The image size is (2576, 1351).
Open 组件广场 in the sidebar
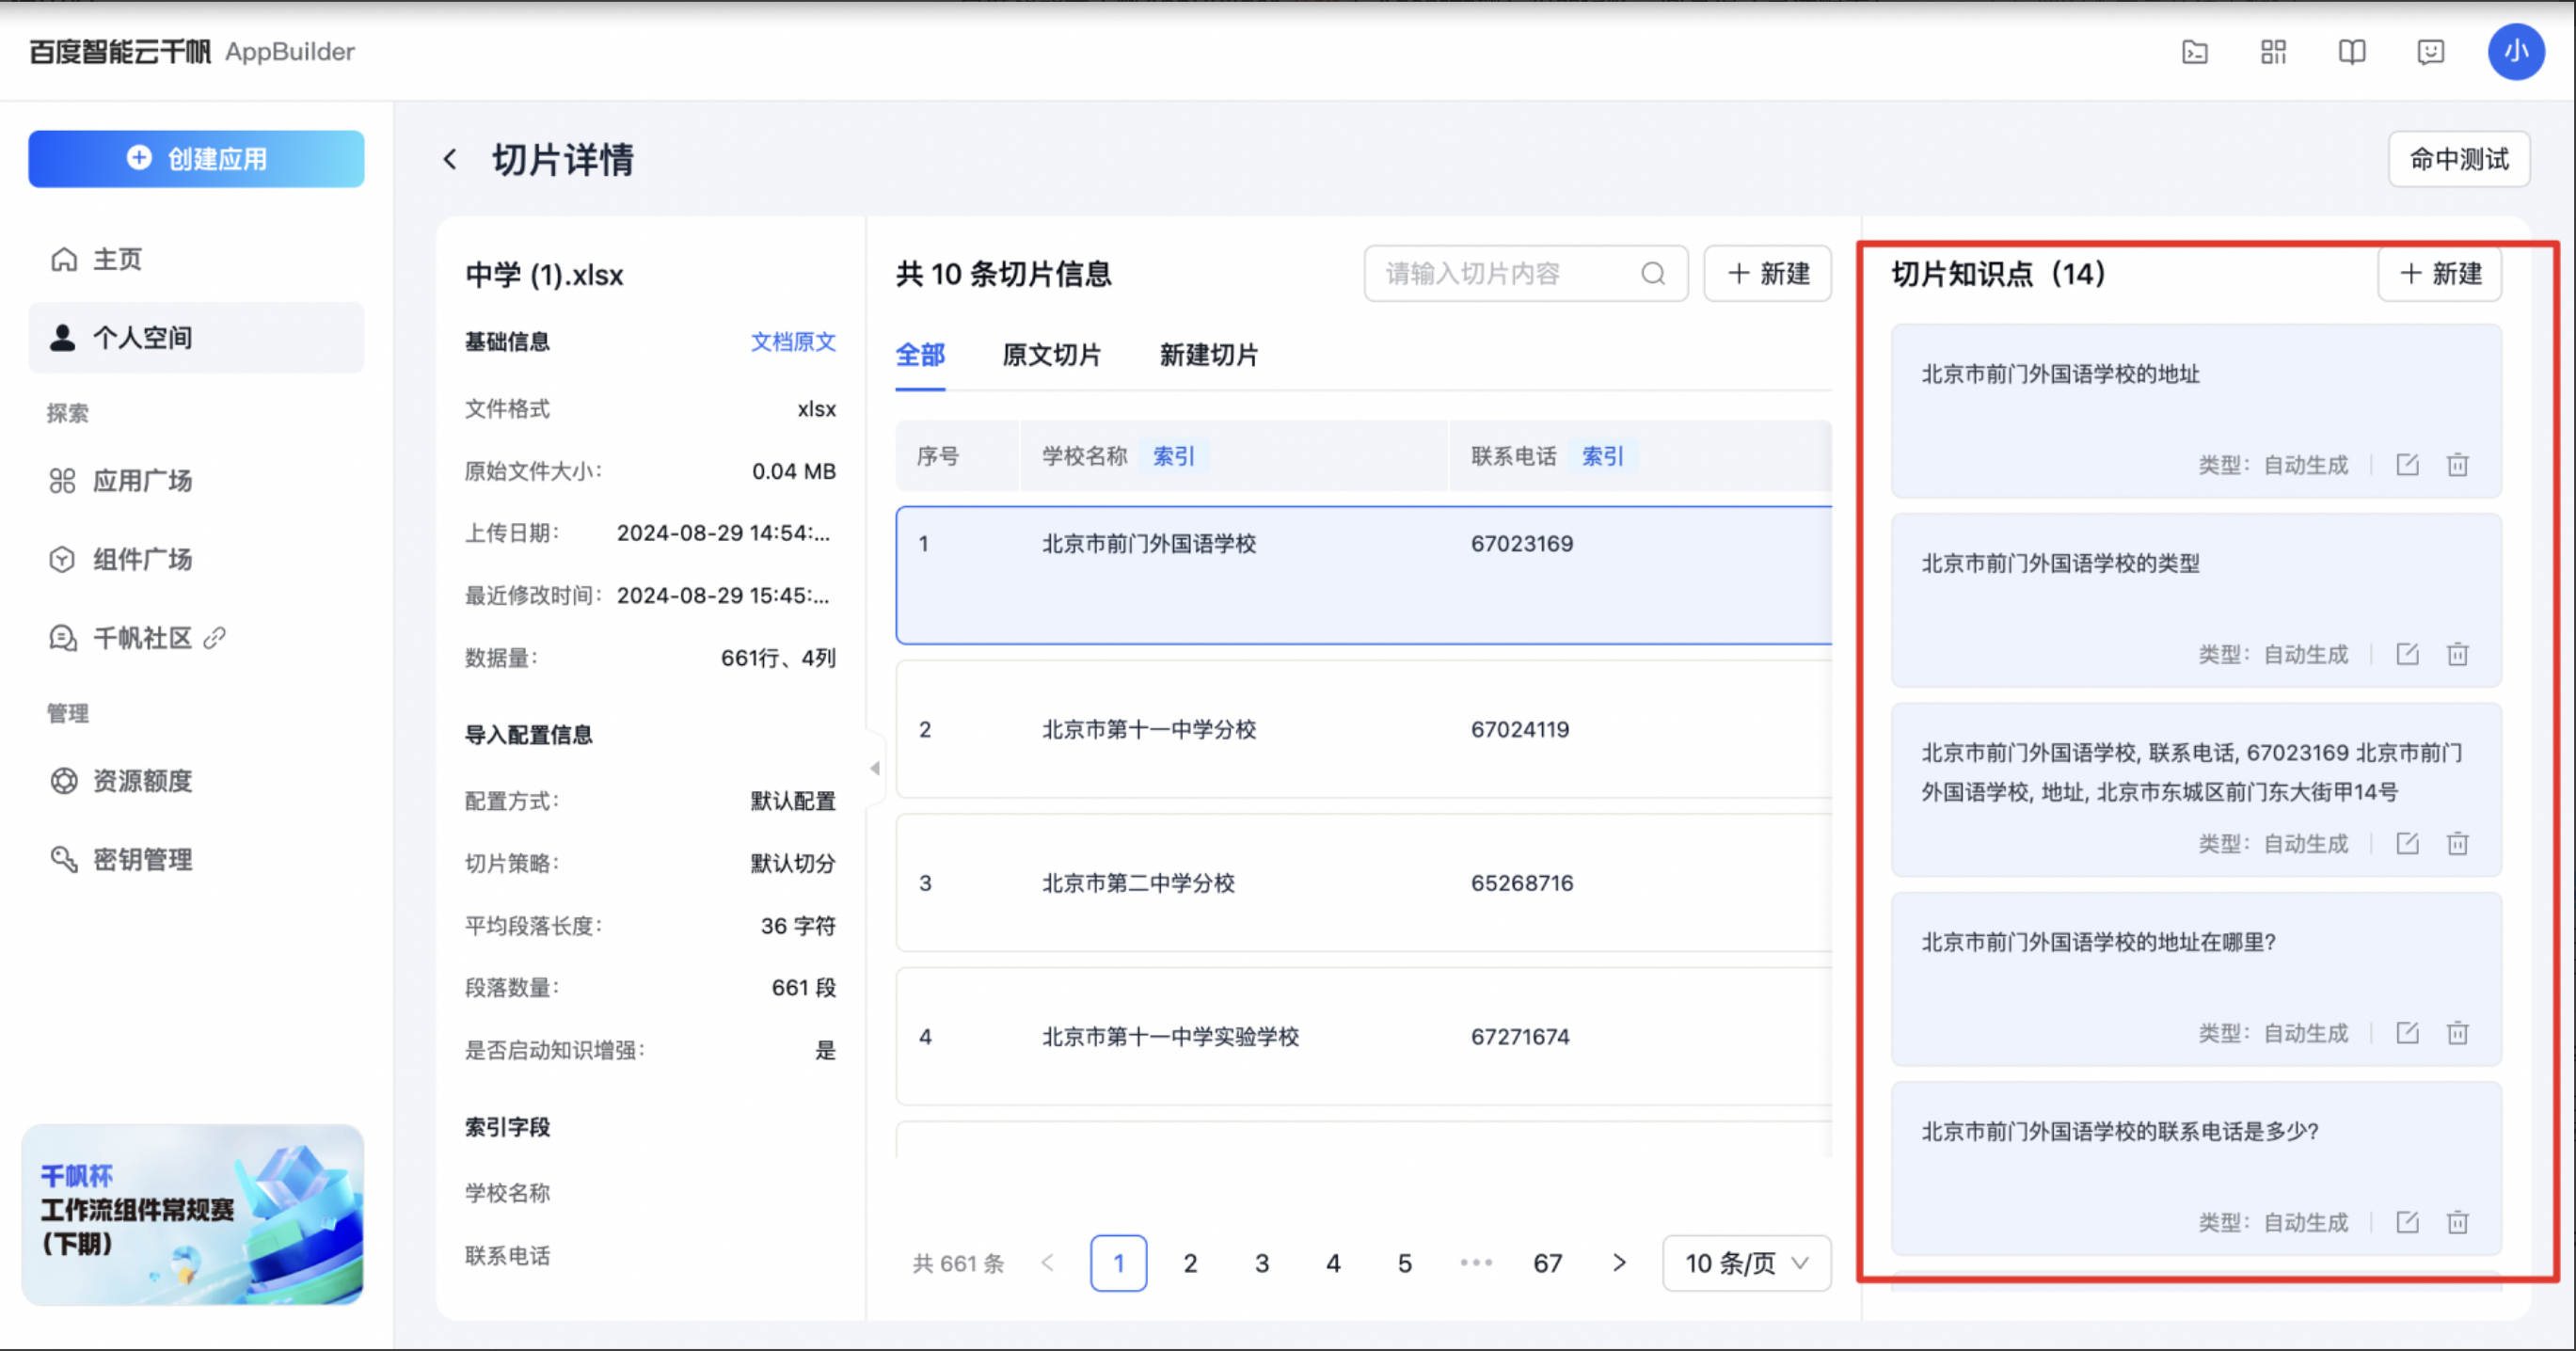click(x=196, y=559)
